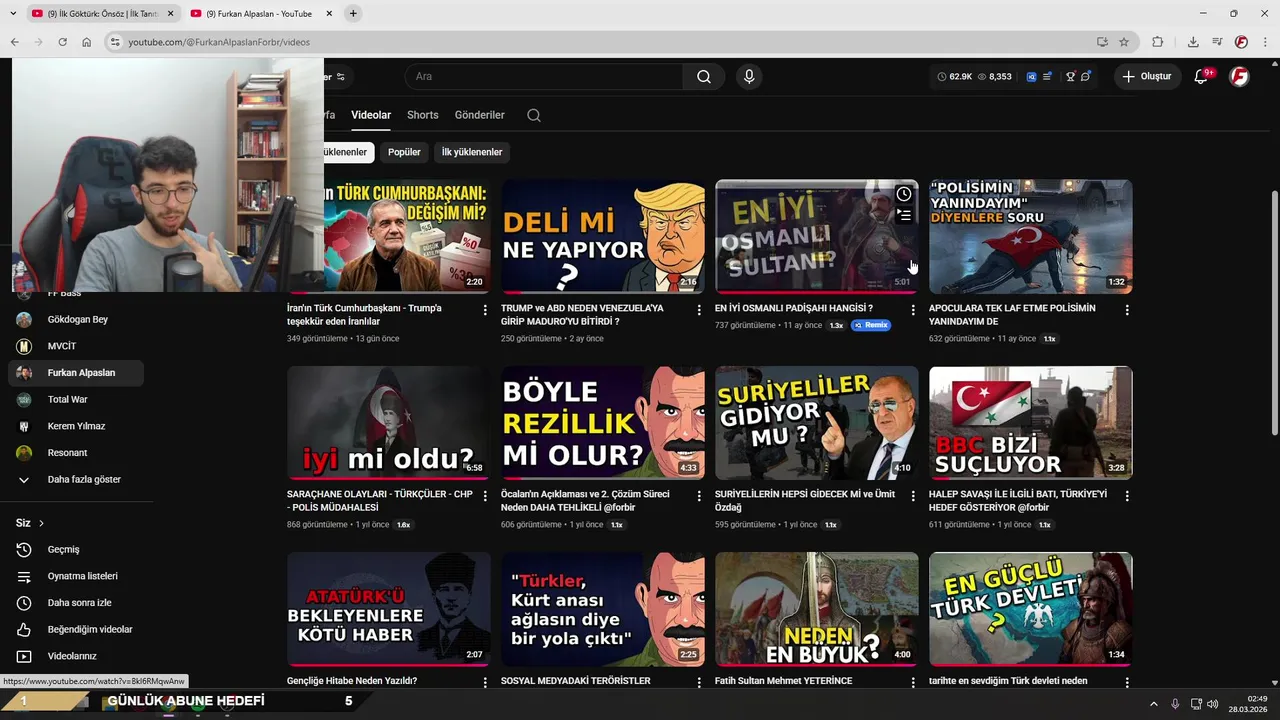Open Gökdogan Bey subscription channel
1280x720 pixels.
[76, 320]
